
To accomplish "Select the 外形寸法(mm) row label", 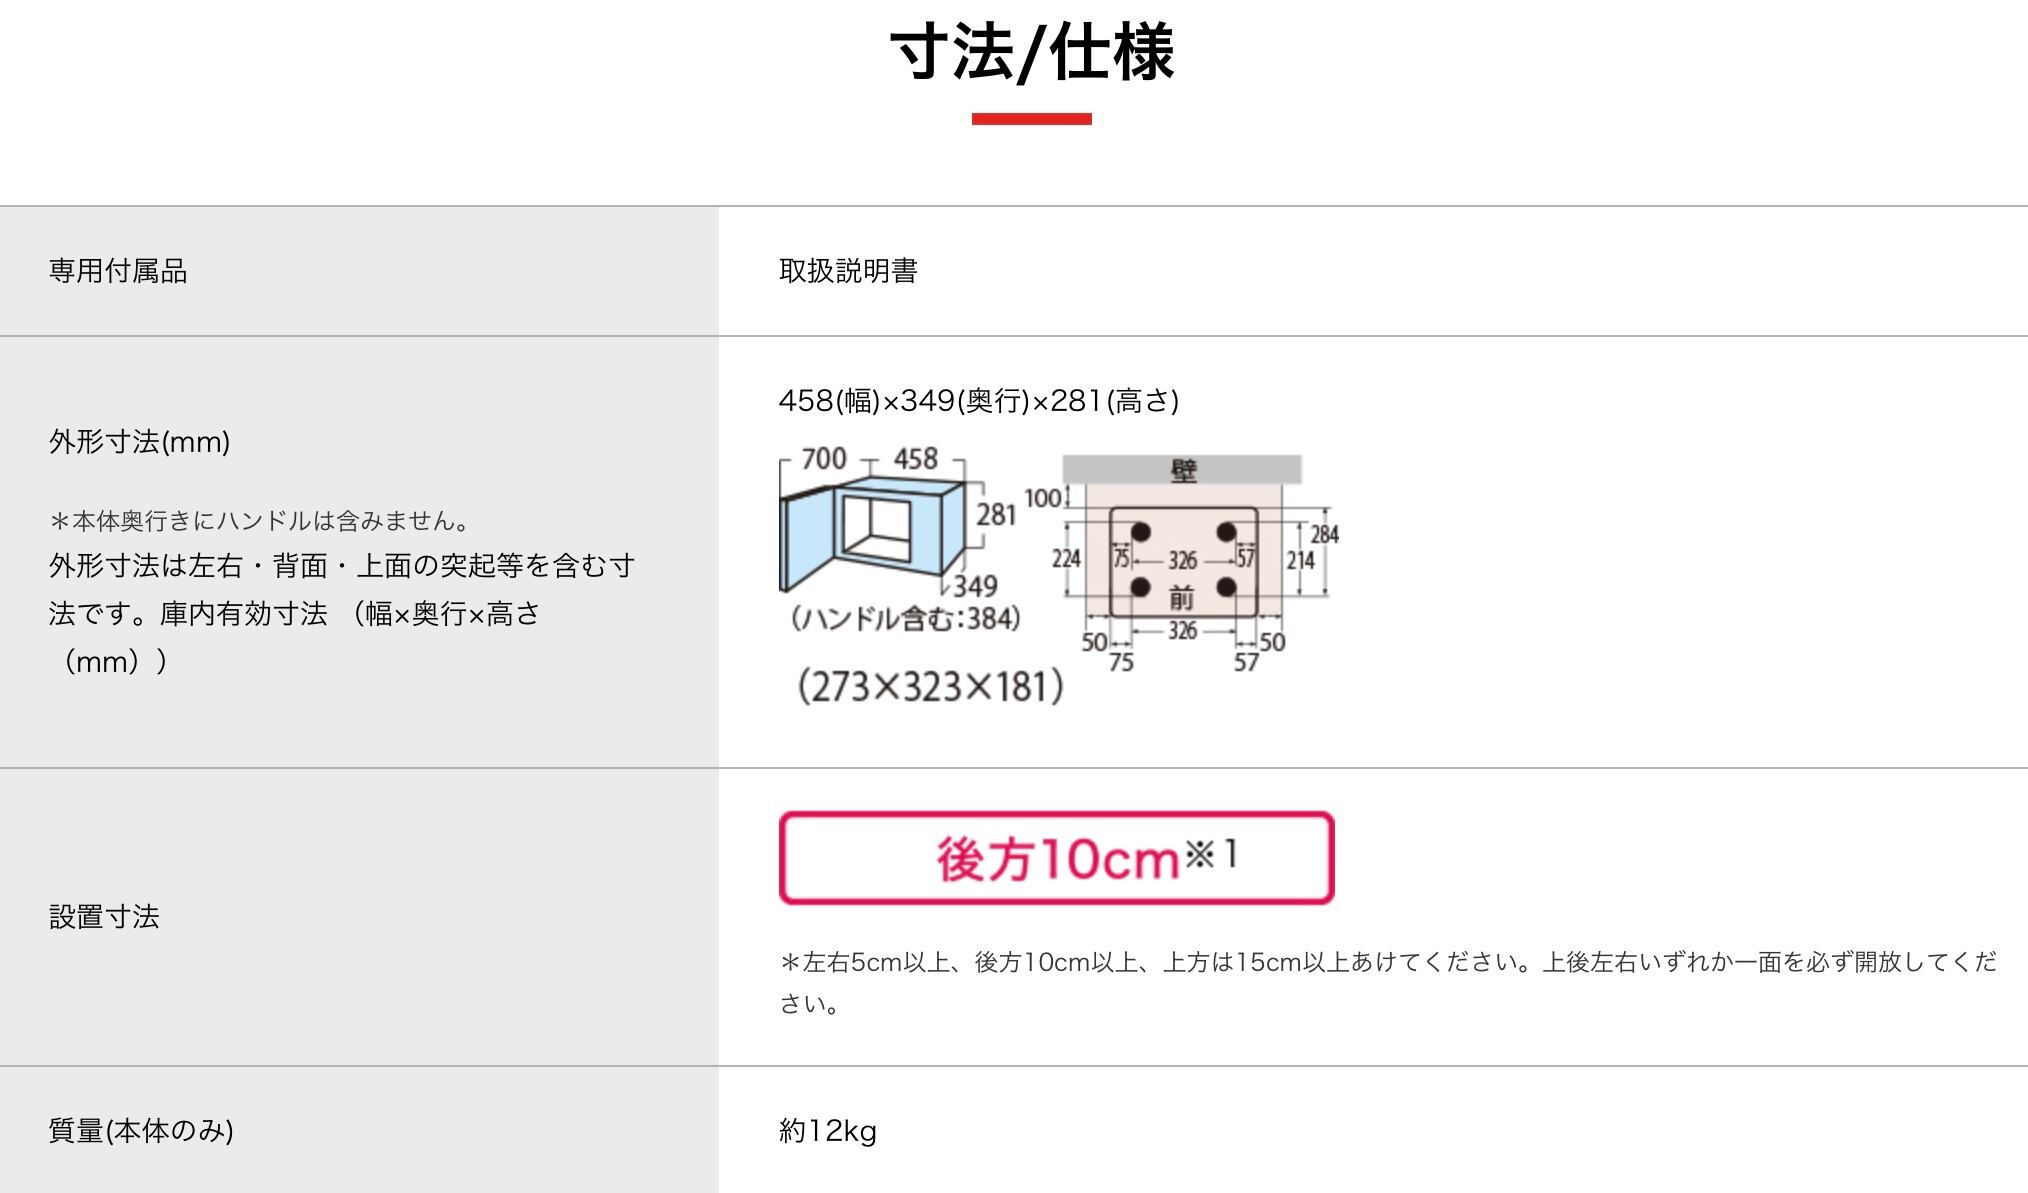I will coord(139,442).
